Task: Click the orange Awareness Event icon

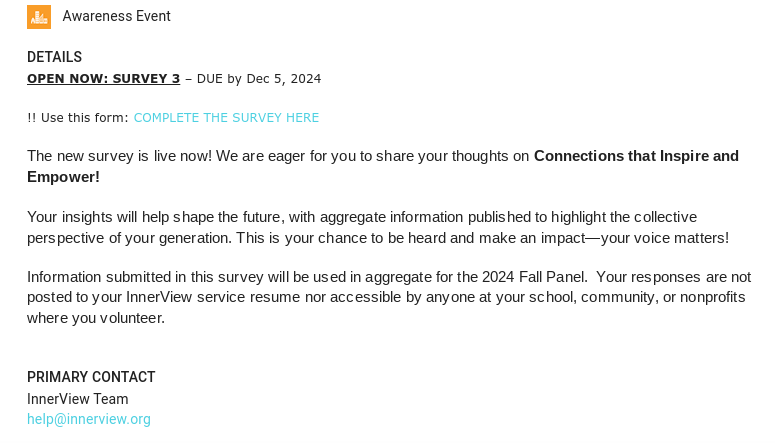Action: click(39, 17)
